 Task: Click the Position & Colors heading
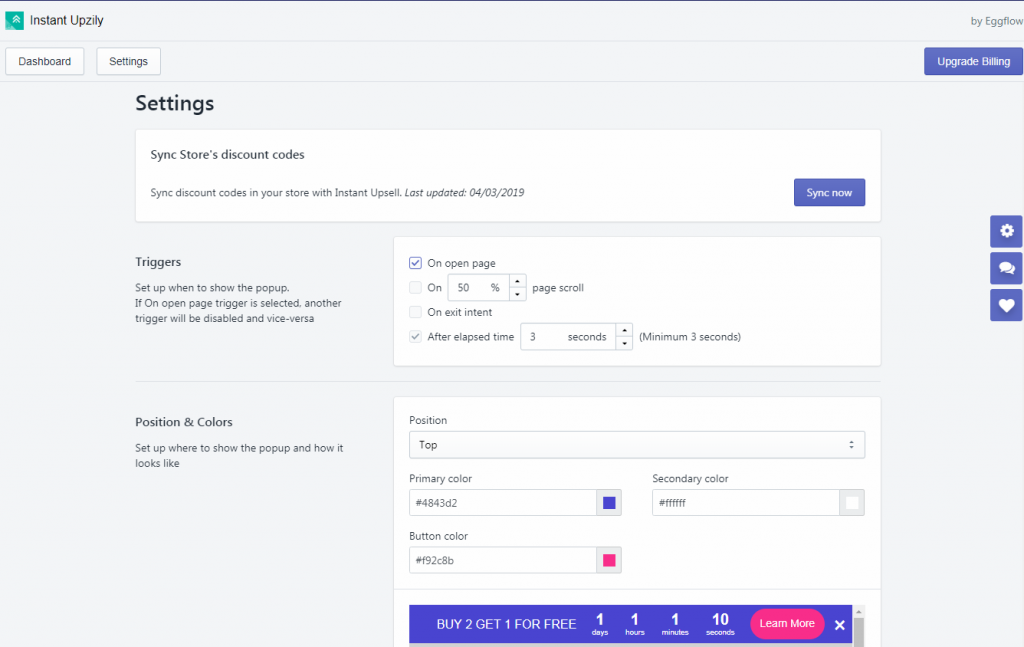coord(184,422)
